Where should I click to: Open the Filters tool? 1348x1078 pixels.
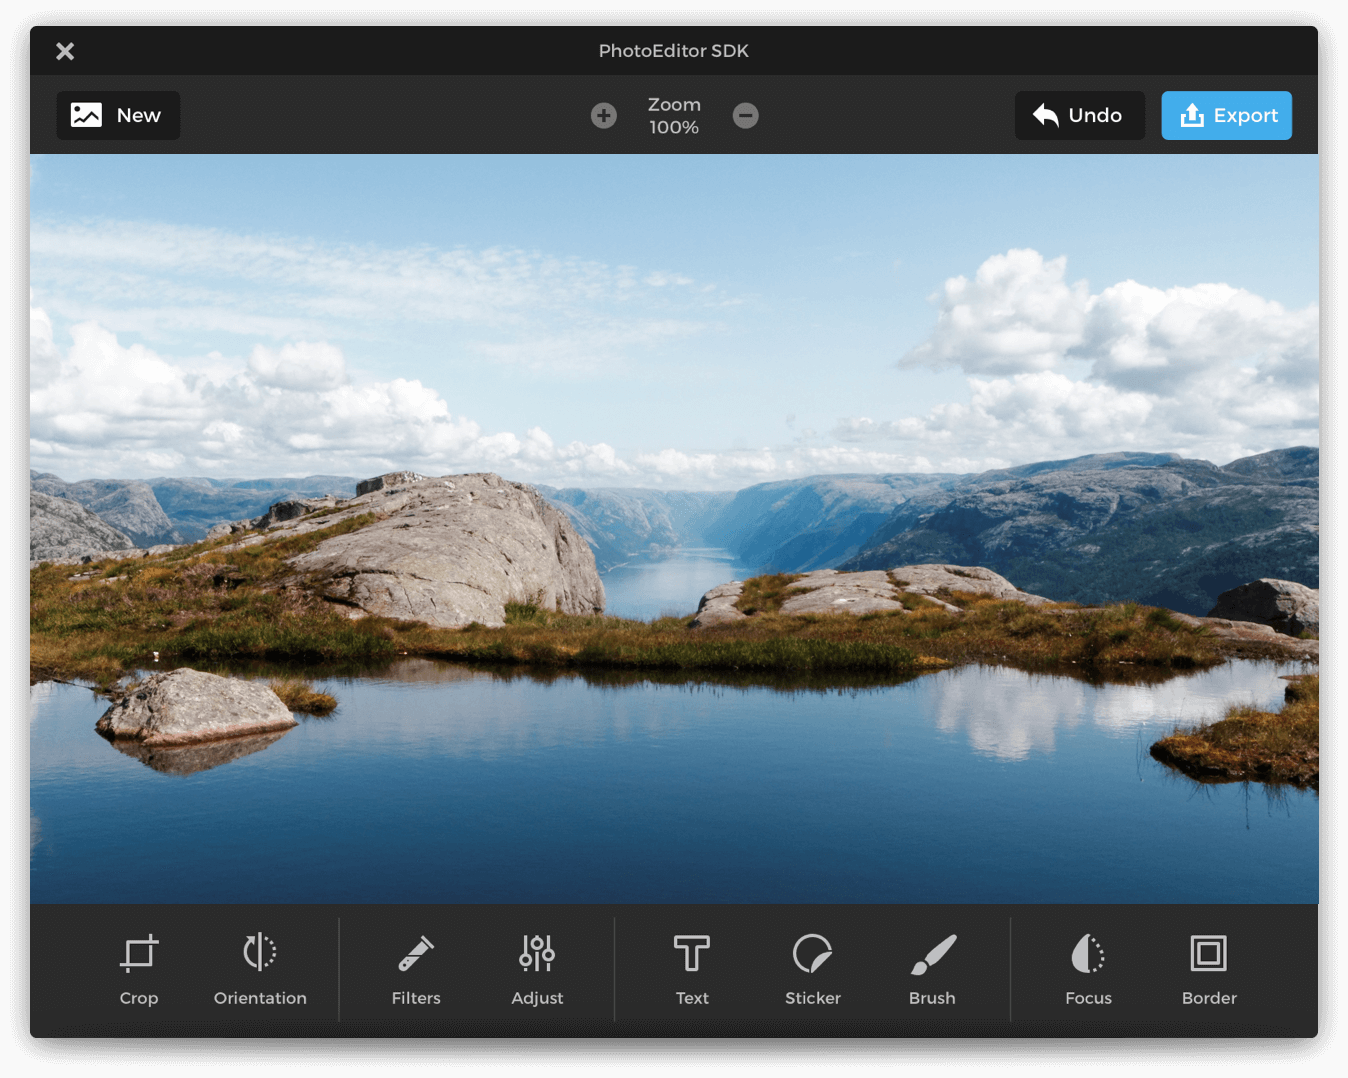click(416, 970)
